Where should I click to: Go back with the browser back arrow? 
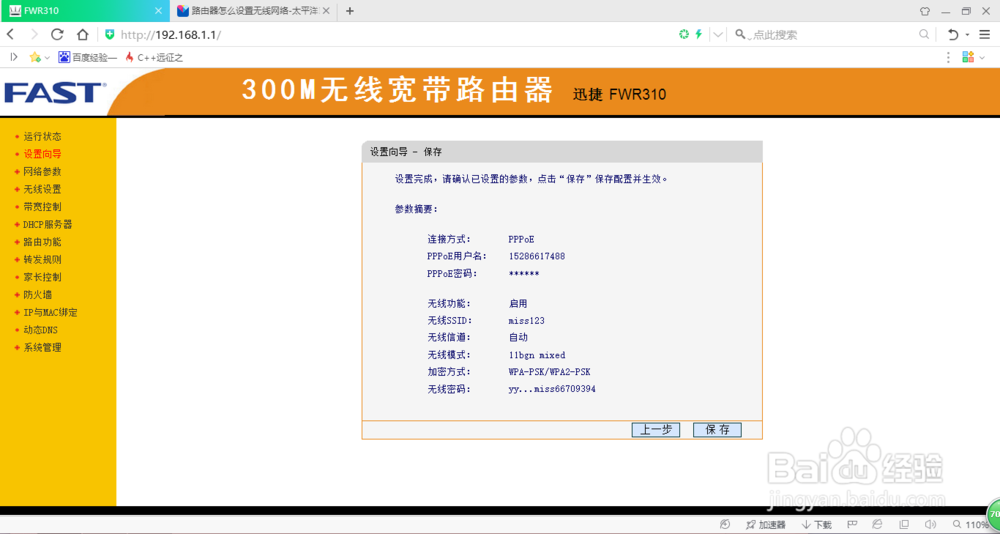pyautogui.click(x=10, y=34)
